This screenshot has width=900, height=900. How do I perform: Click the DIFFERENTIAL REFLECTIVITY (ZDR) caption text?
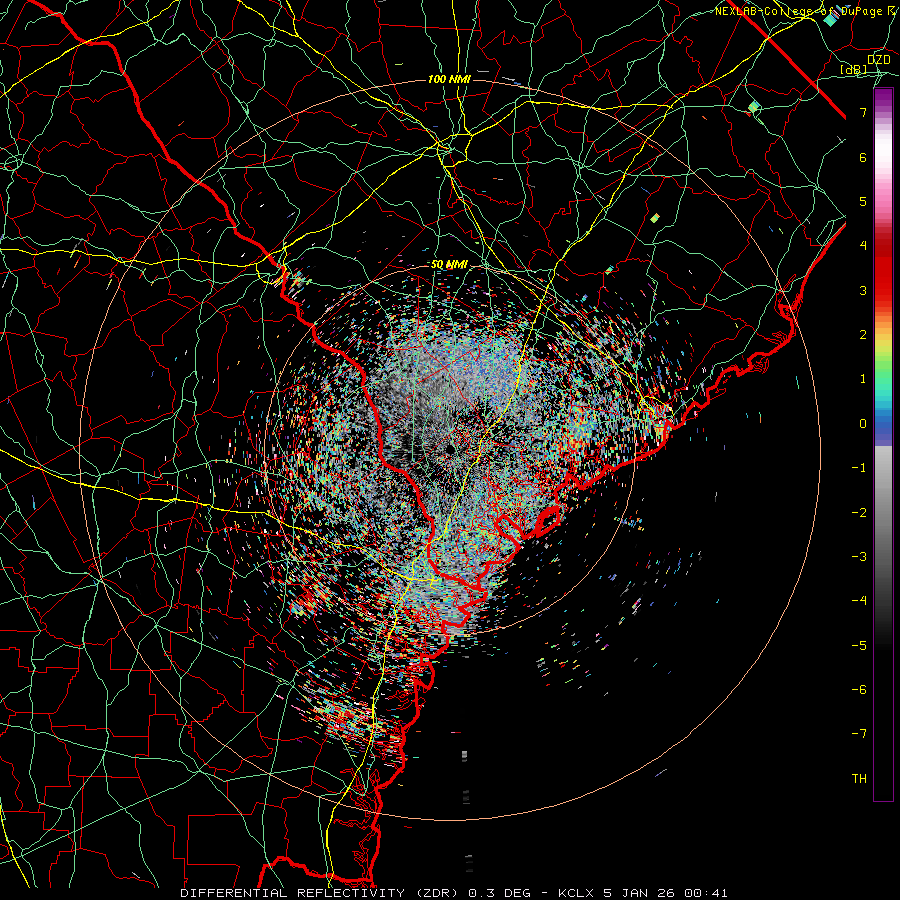pyautogui.click(x=320, y=893)
